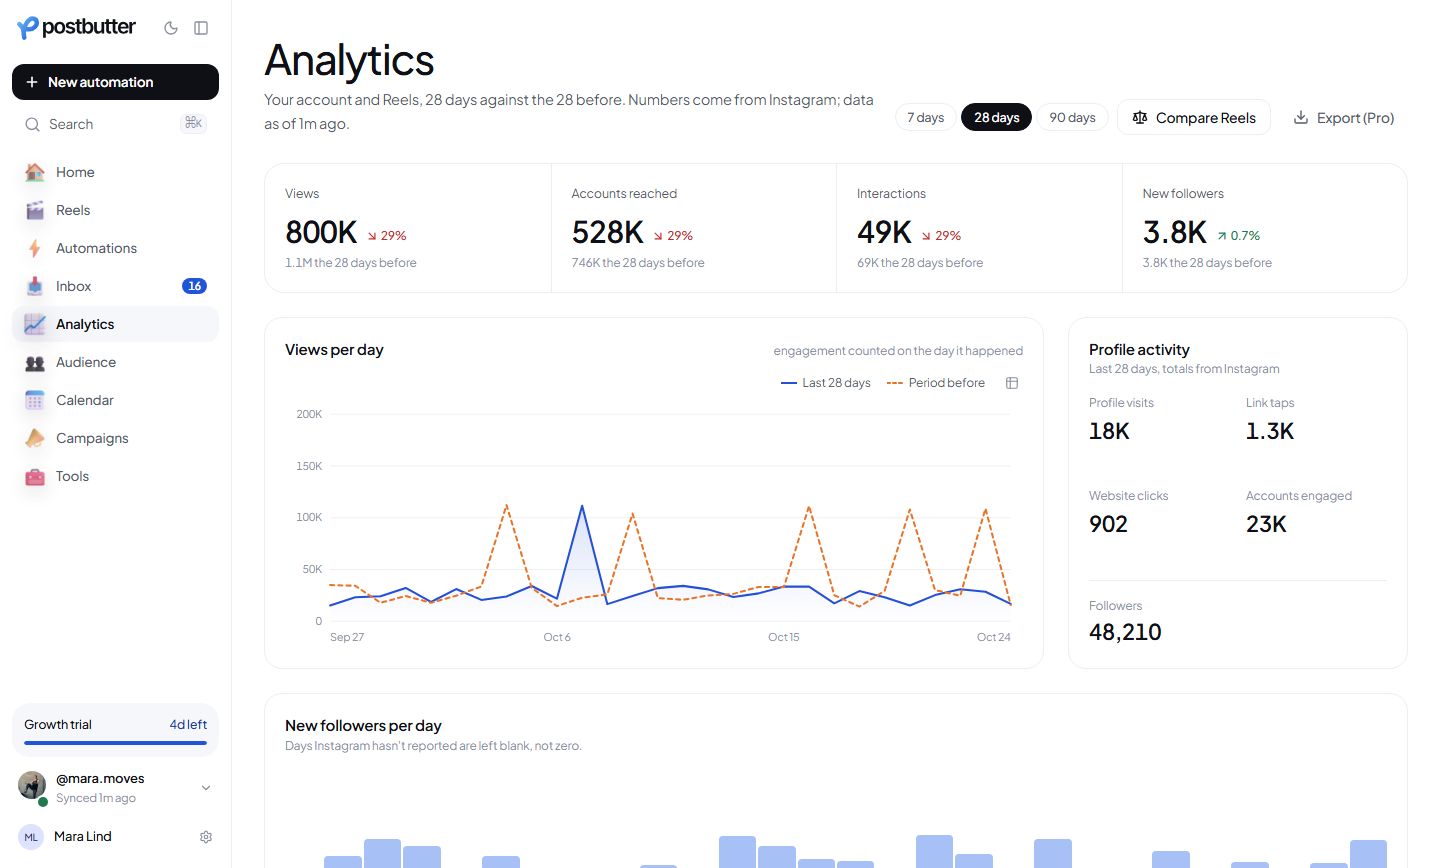Focus the Search field
1440x868 pixels.
(115, 124)
